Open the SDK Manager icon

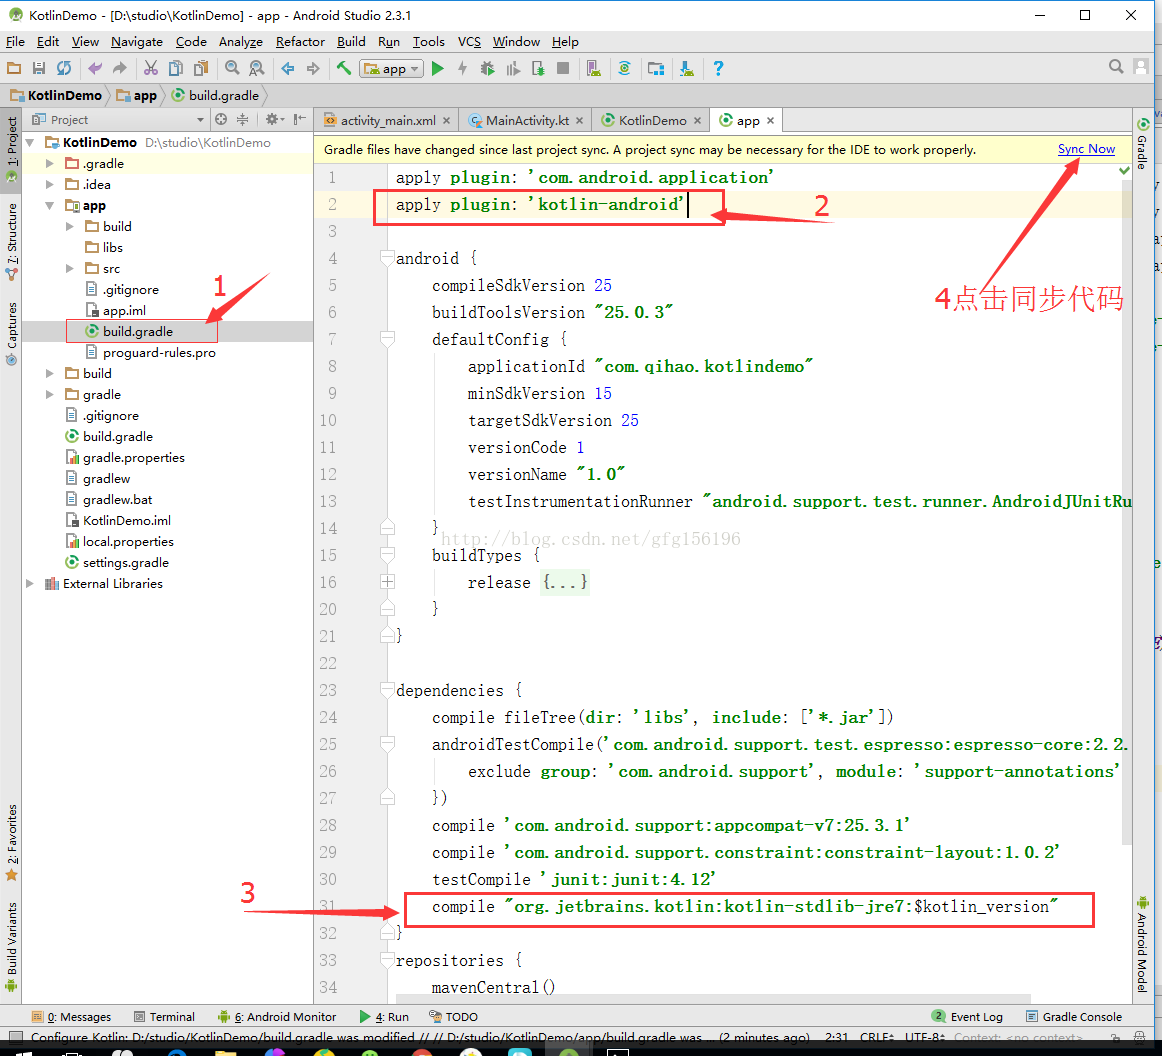point(687,68)
